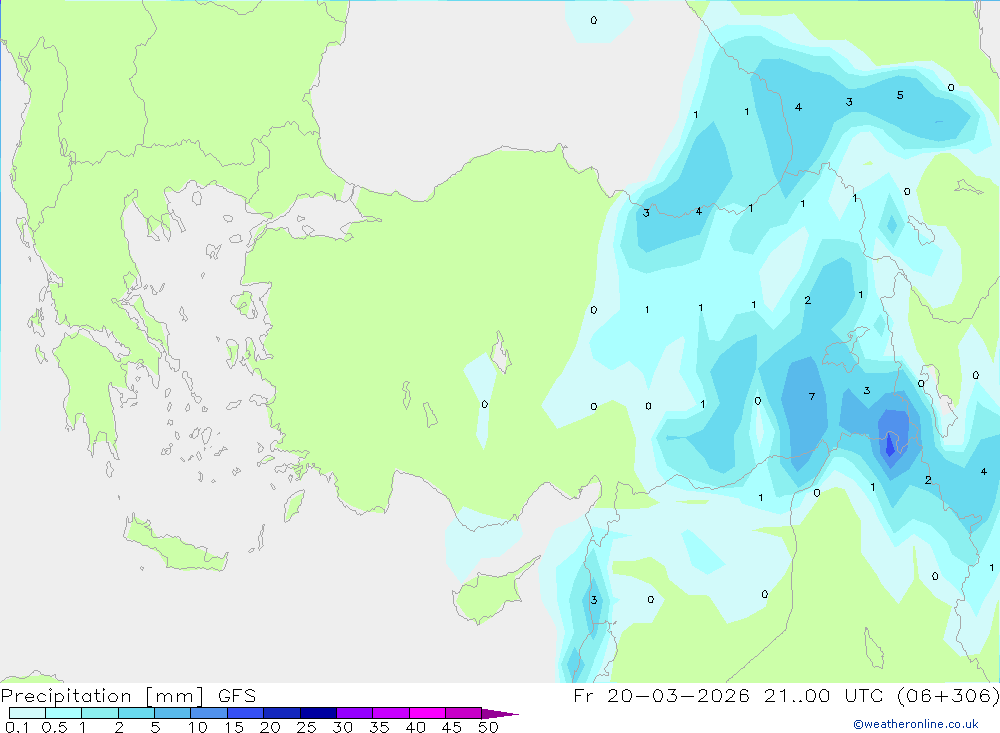Select the 0.5–1 mm legend swatch
This screenshot has height=733, width=1000.
click(x=63, y=713)
